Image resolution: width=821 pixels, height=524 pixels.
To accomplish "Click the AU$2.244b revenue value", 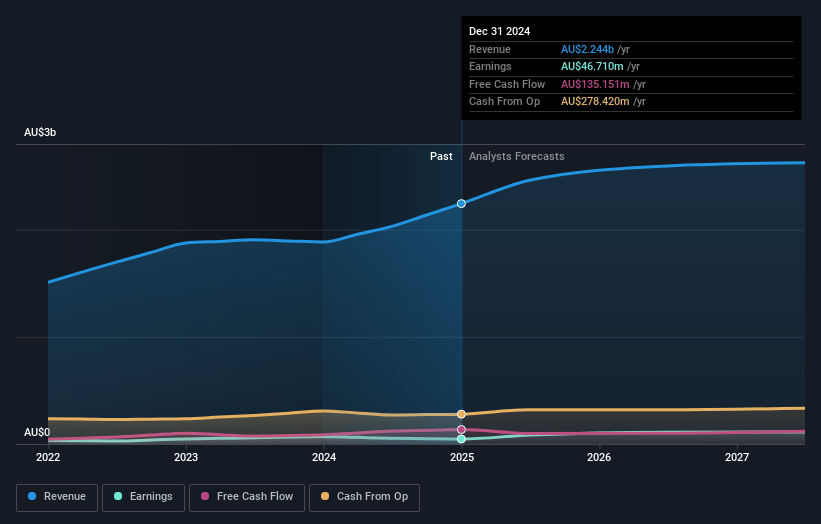I will [x=587, y=49].
